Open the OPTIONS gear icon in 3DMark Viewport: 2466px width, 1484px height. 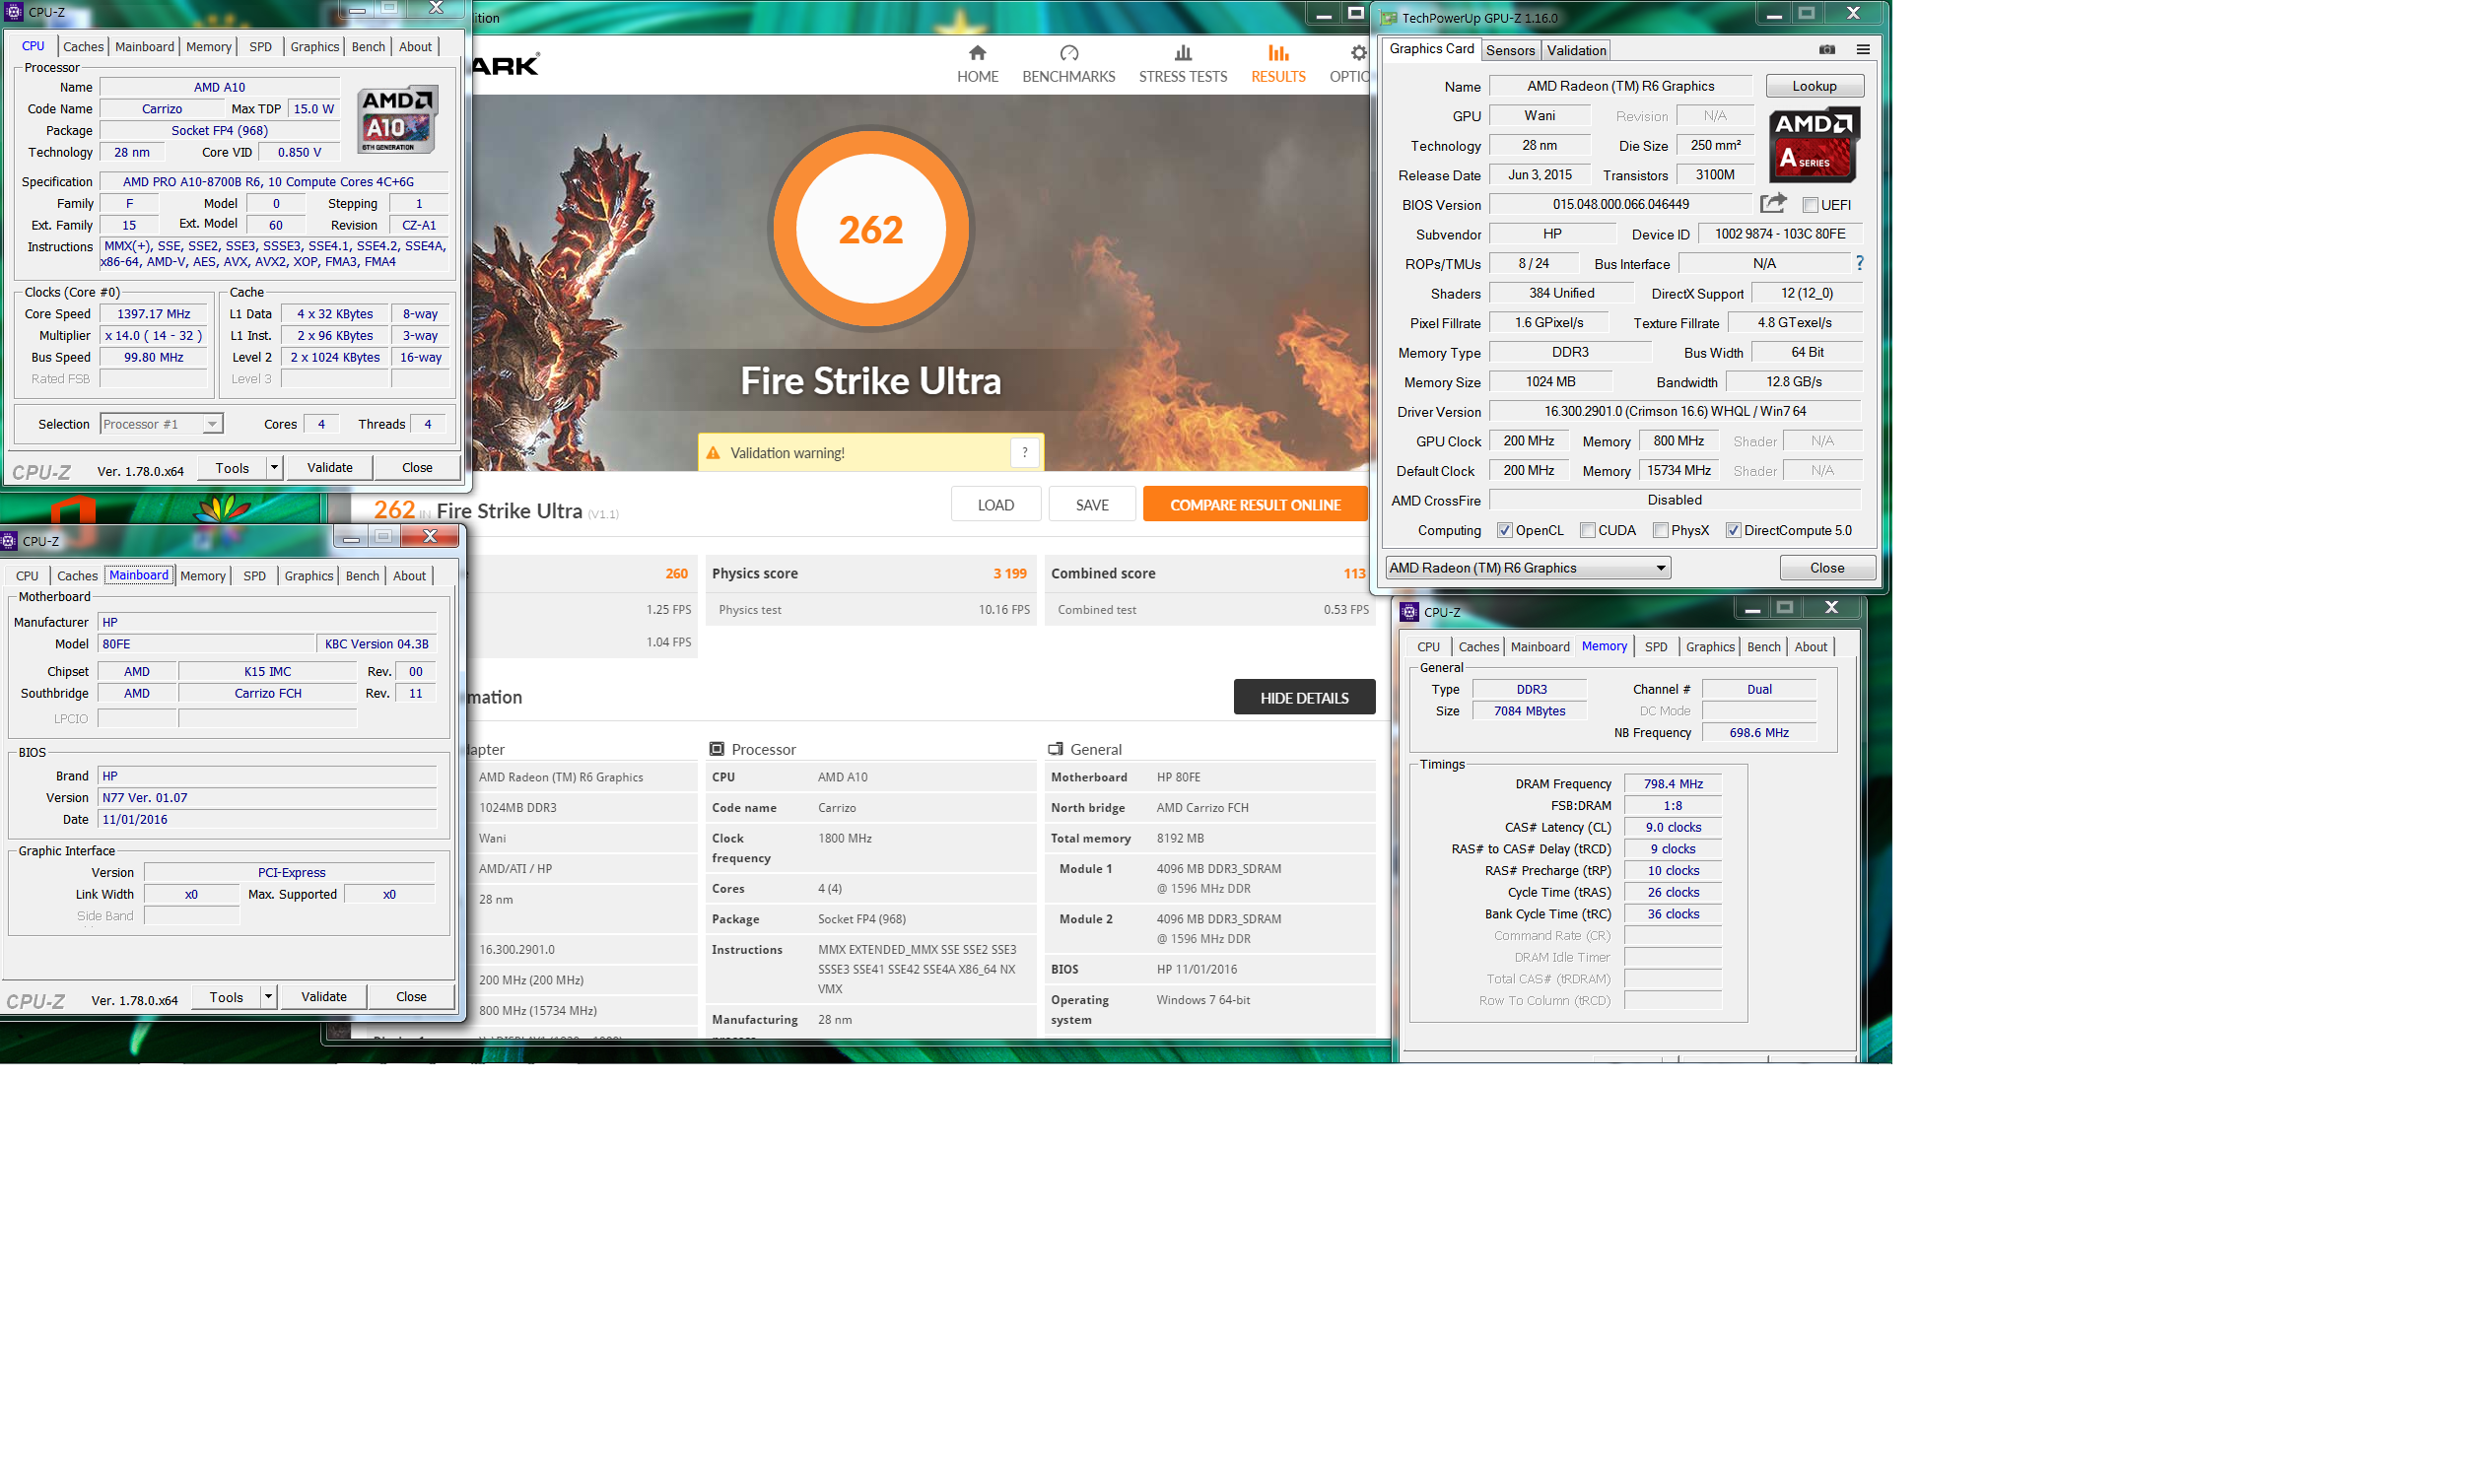[1357, 52]
